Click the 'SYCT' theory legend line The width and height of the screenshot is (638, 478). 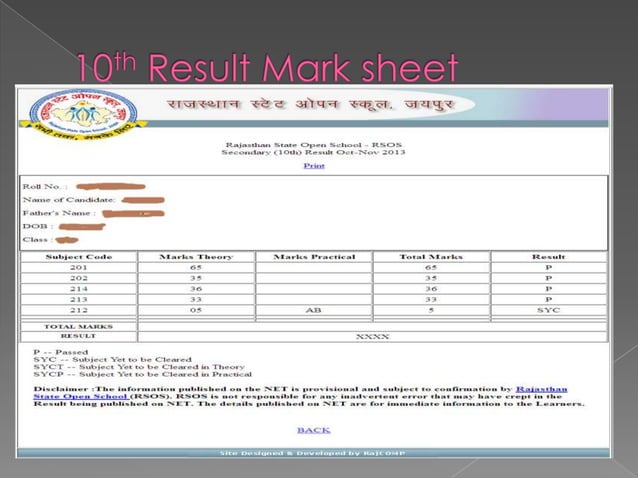tap(139, 367)
